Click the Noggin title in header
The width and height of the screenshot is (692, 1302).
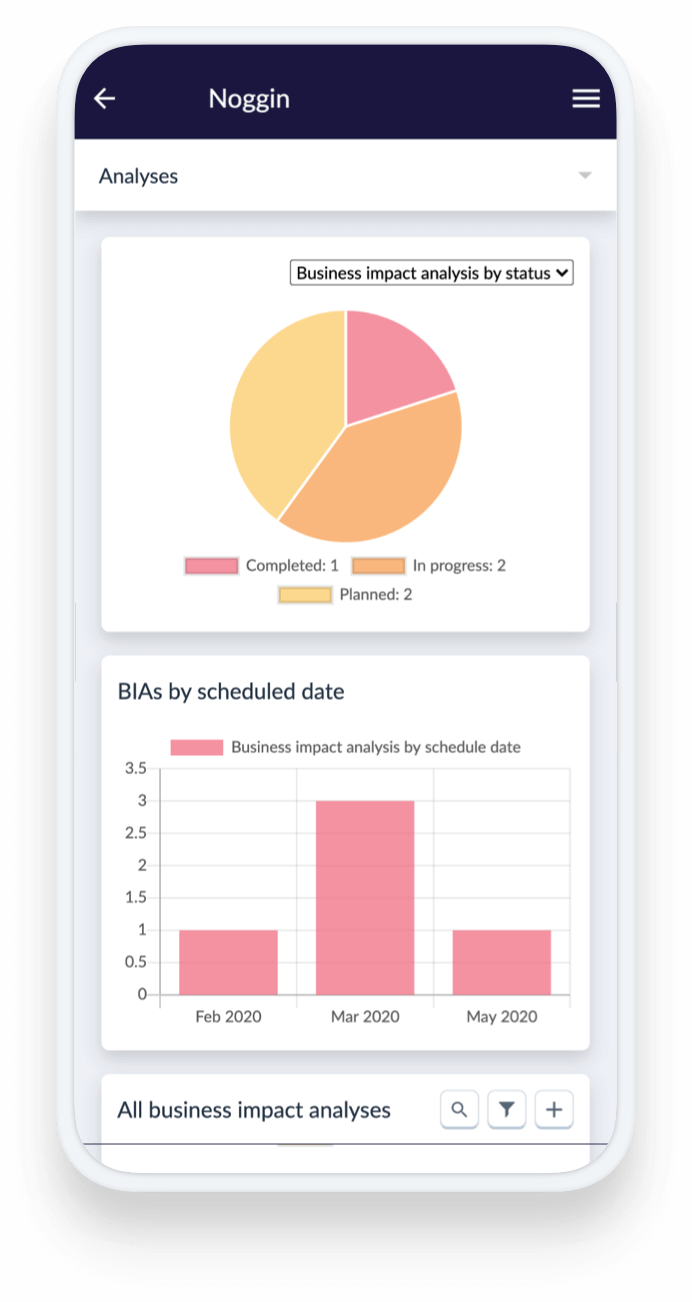click(249, 99)
